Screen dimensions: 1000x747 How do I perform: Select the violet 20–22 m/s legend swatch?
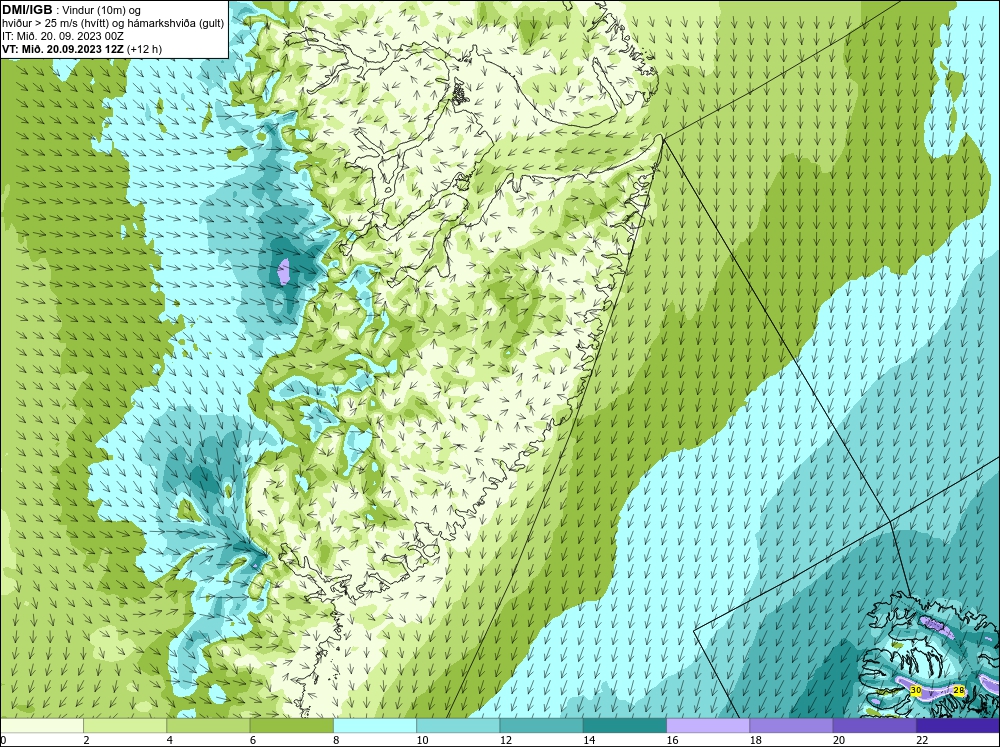tap(874, 726)
